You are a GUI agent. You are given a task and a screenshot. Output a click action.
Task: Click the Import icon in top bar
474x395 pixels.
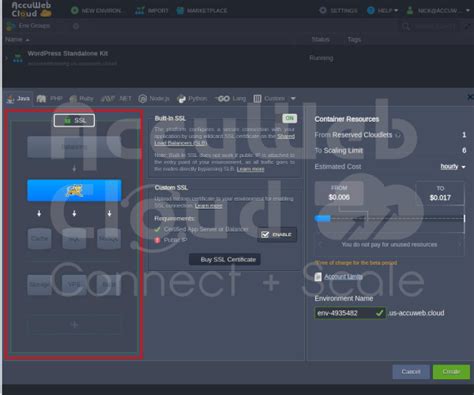point(140,10)
